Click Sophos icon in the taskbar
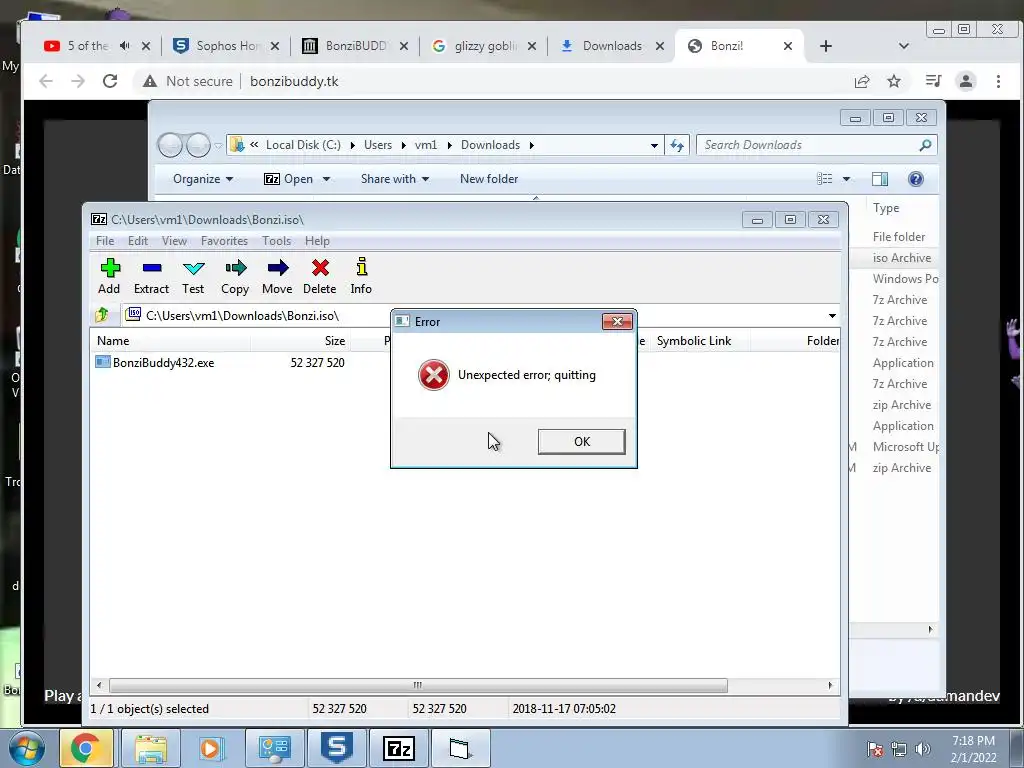 click(x=336, y=748)
